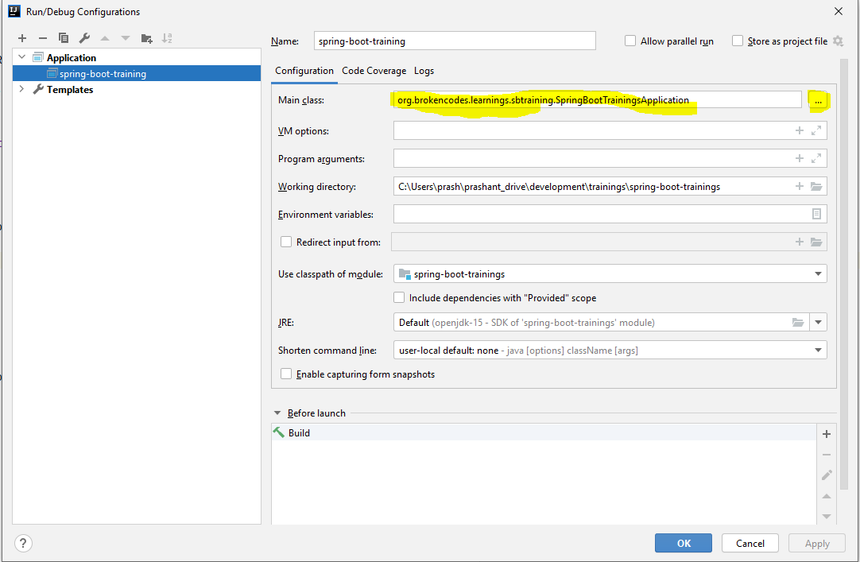
Task: Expand the Templates tree node
Action: 22,89
